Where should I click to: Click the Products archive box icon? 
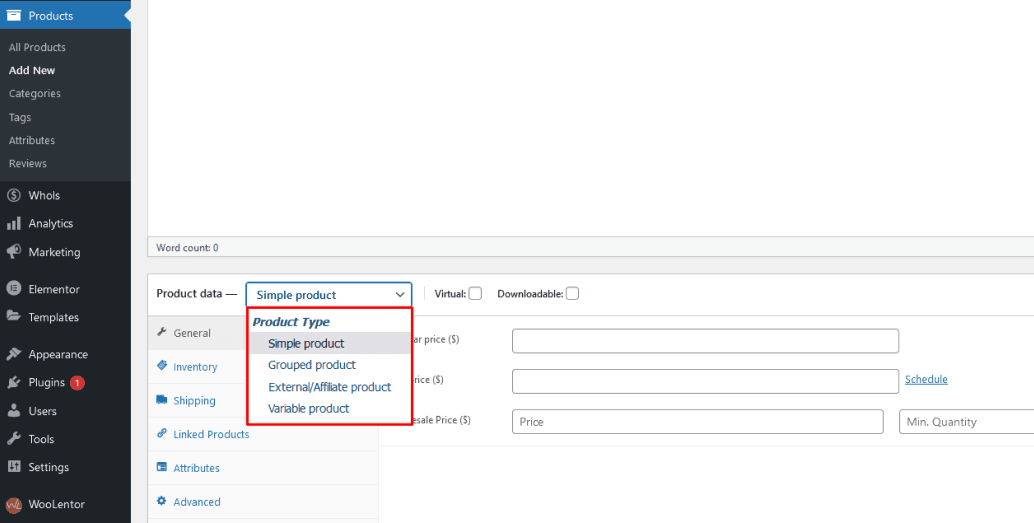coord(14,16)
